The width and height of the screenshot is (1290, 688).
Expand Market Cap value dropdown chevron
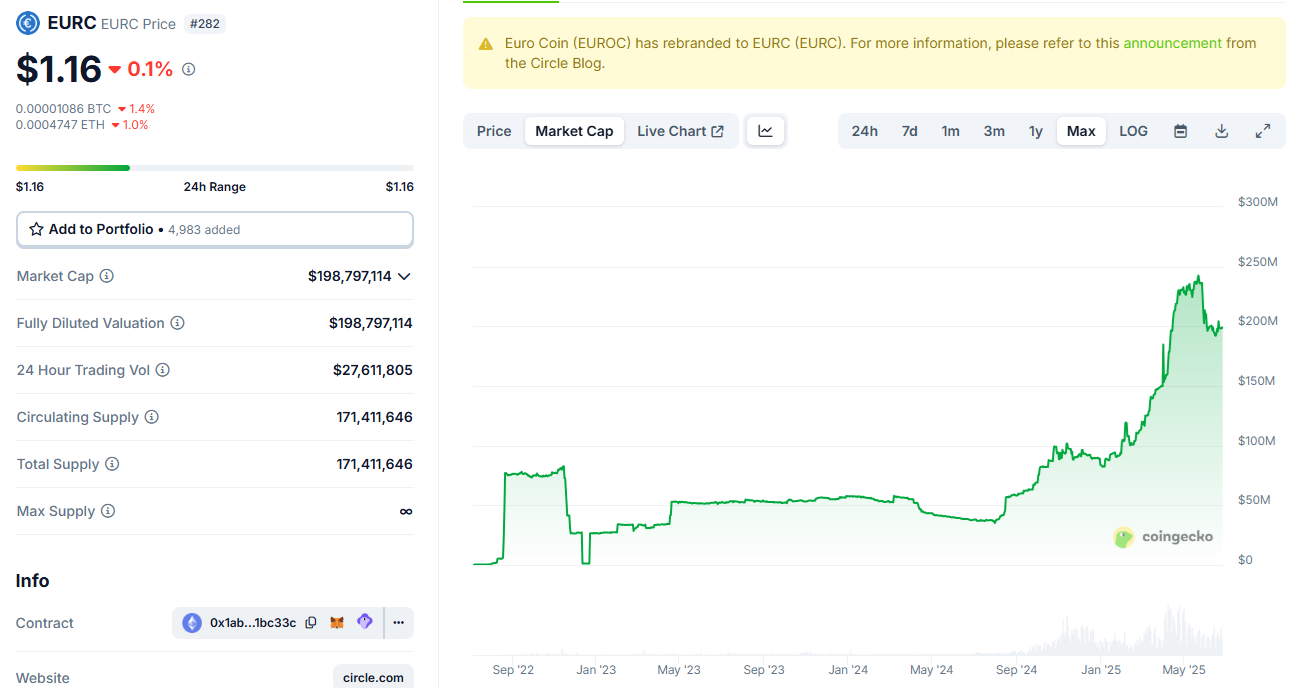[x=404, y=277]
